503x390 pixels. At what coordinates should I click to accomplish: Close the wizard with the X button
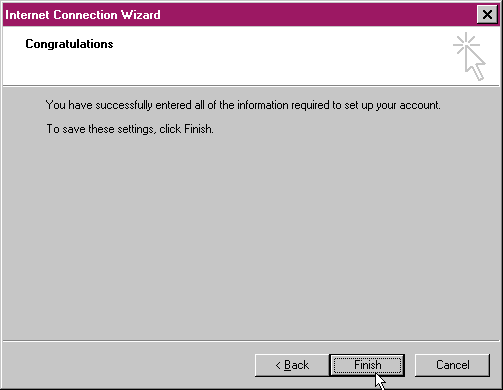(x=487, y=15)
